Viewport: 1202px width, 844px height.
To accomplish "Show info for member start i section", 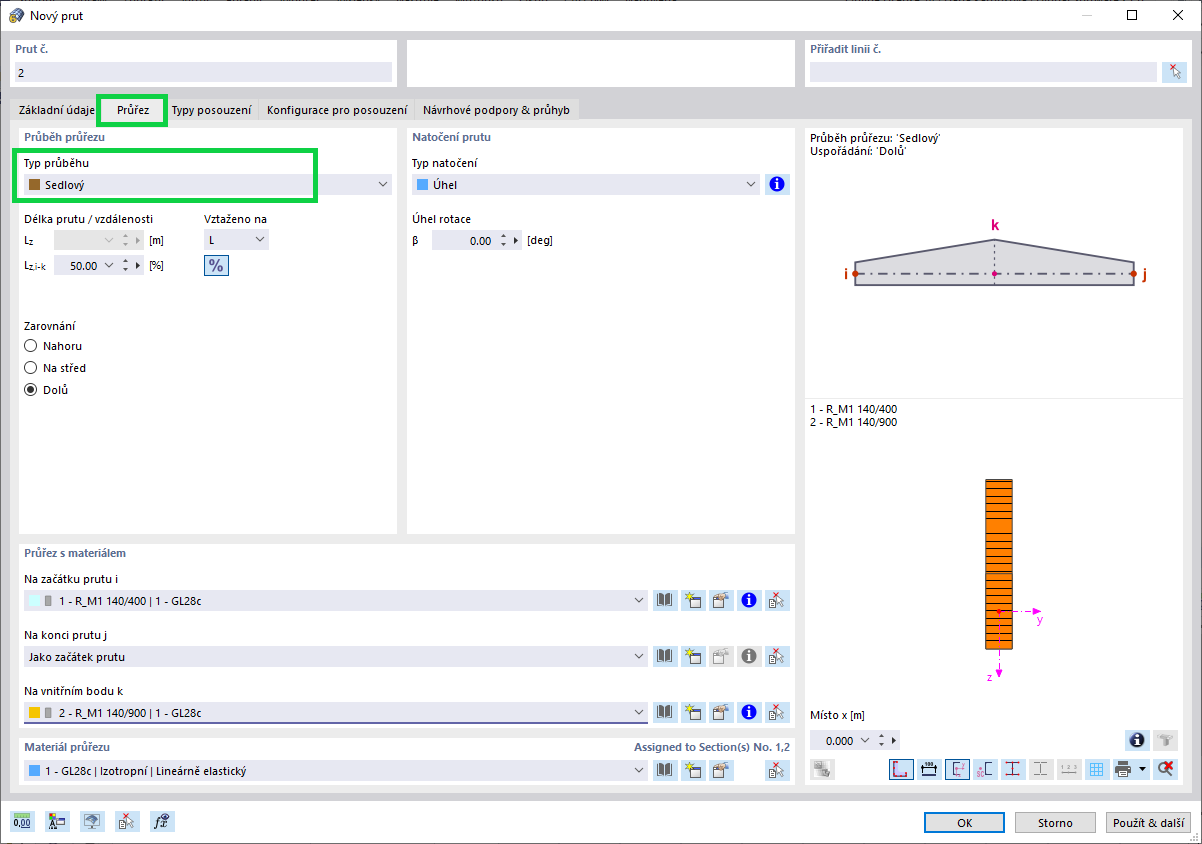I will (748, 601).
